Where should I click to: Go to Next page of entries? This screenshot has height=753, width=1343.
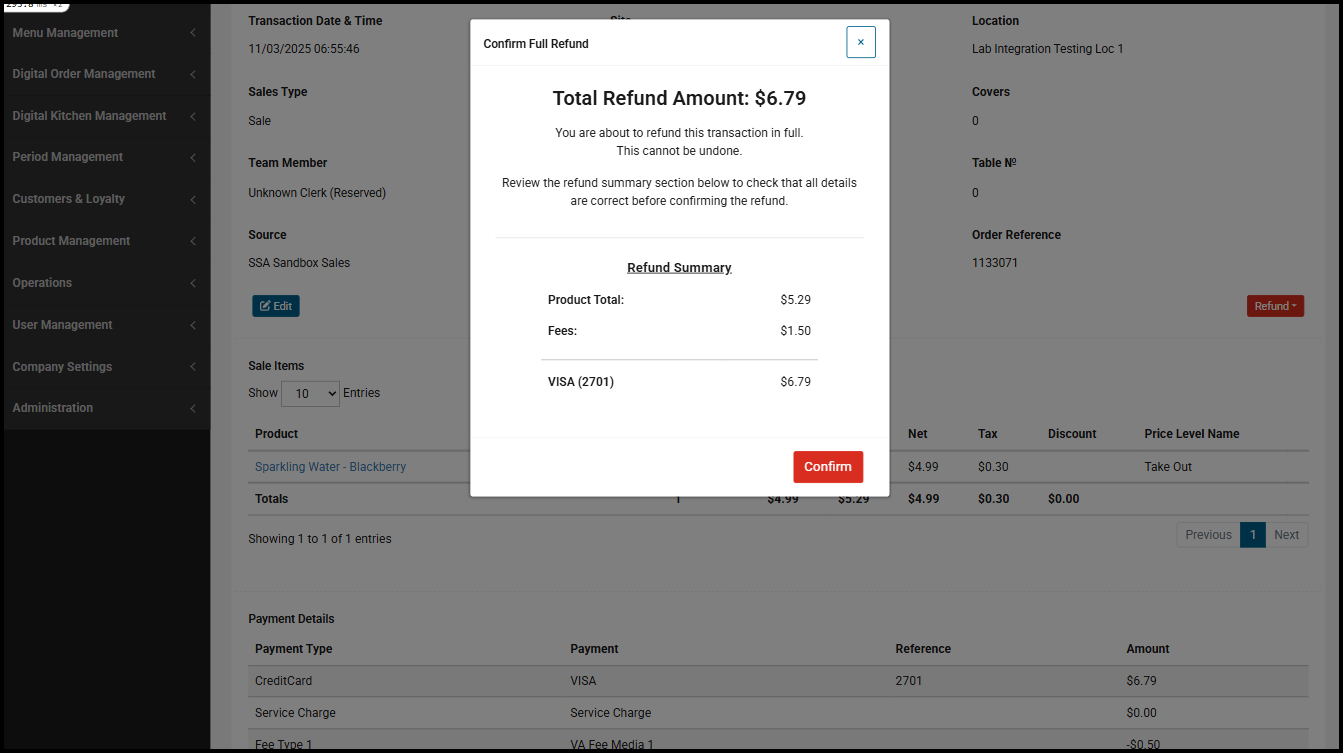[x=1286, y=535]
